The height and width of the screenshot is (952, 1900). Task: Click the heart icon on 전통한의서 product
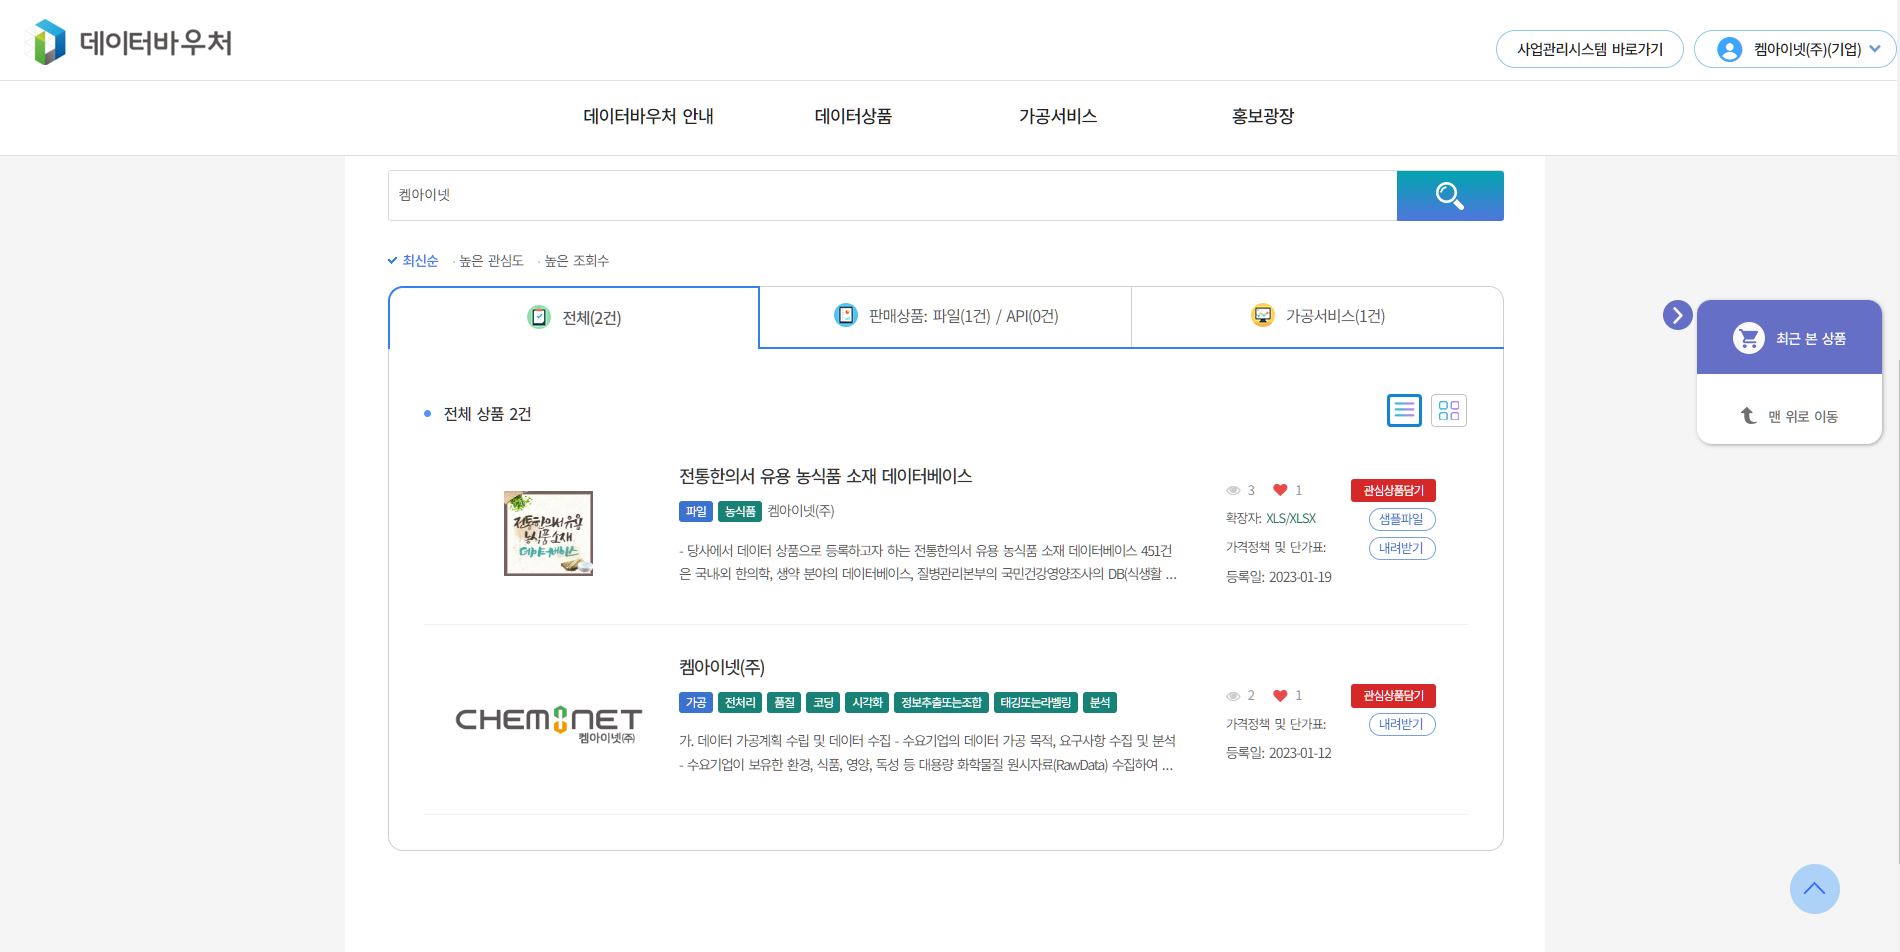(x=1280, y=490)
